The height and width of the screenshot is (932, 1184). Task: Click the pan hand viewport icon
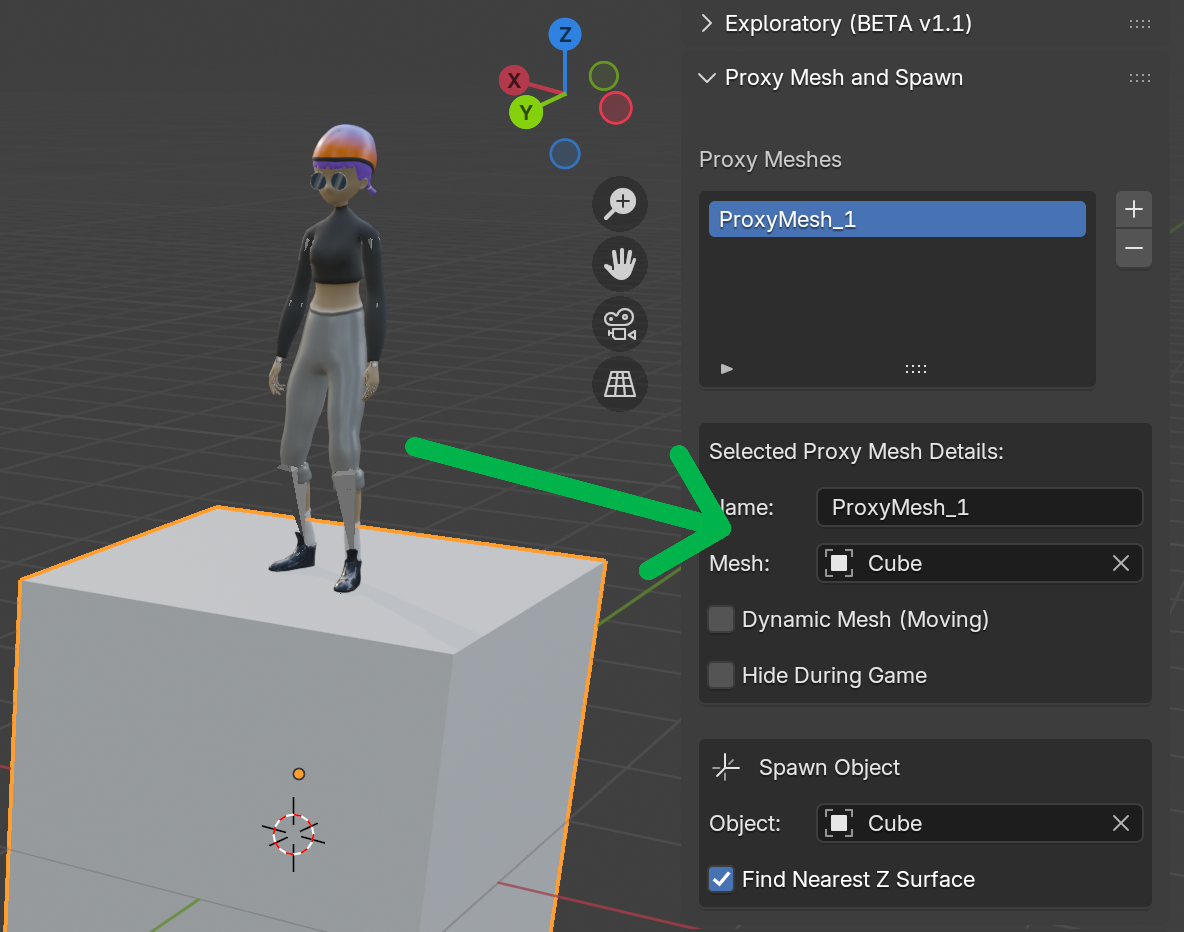(x=620, y=264)
